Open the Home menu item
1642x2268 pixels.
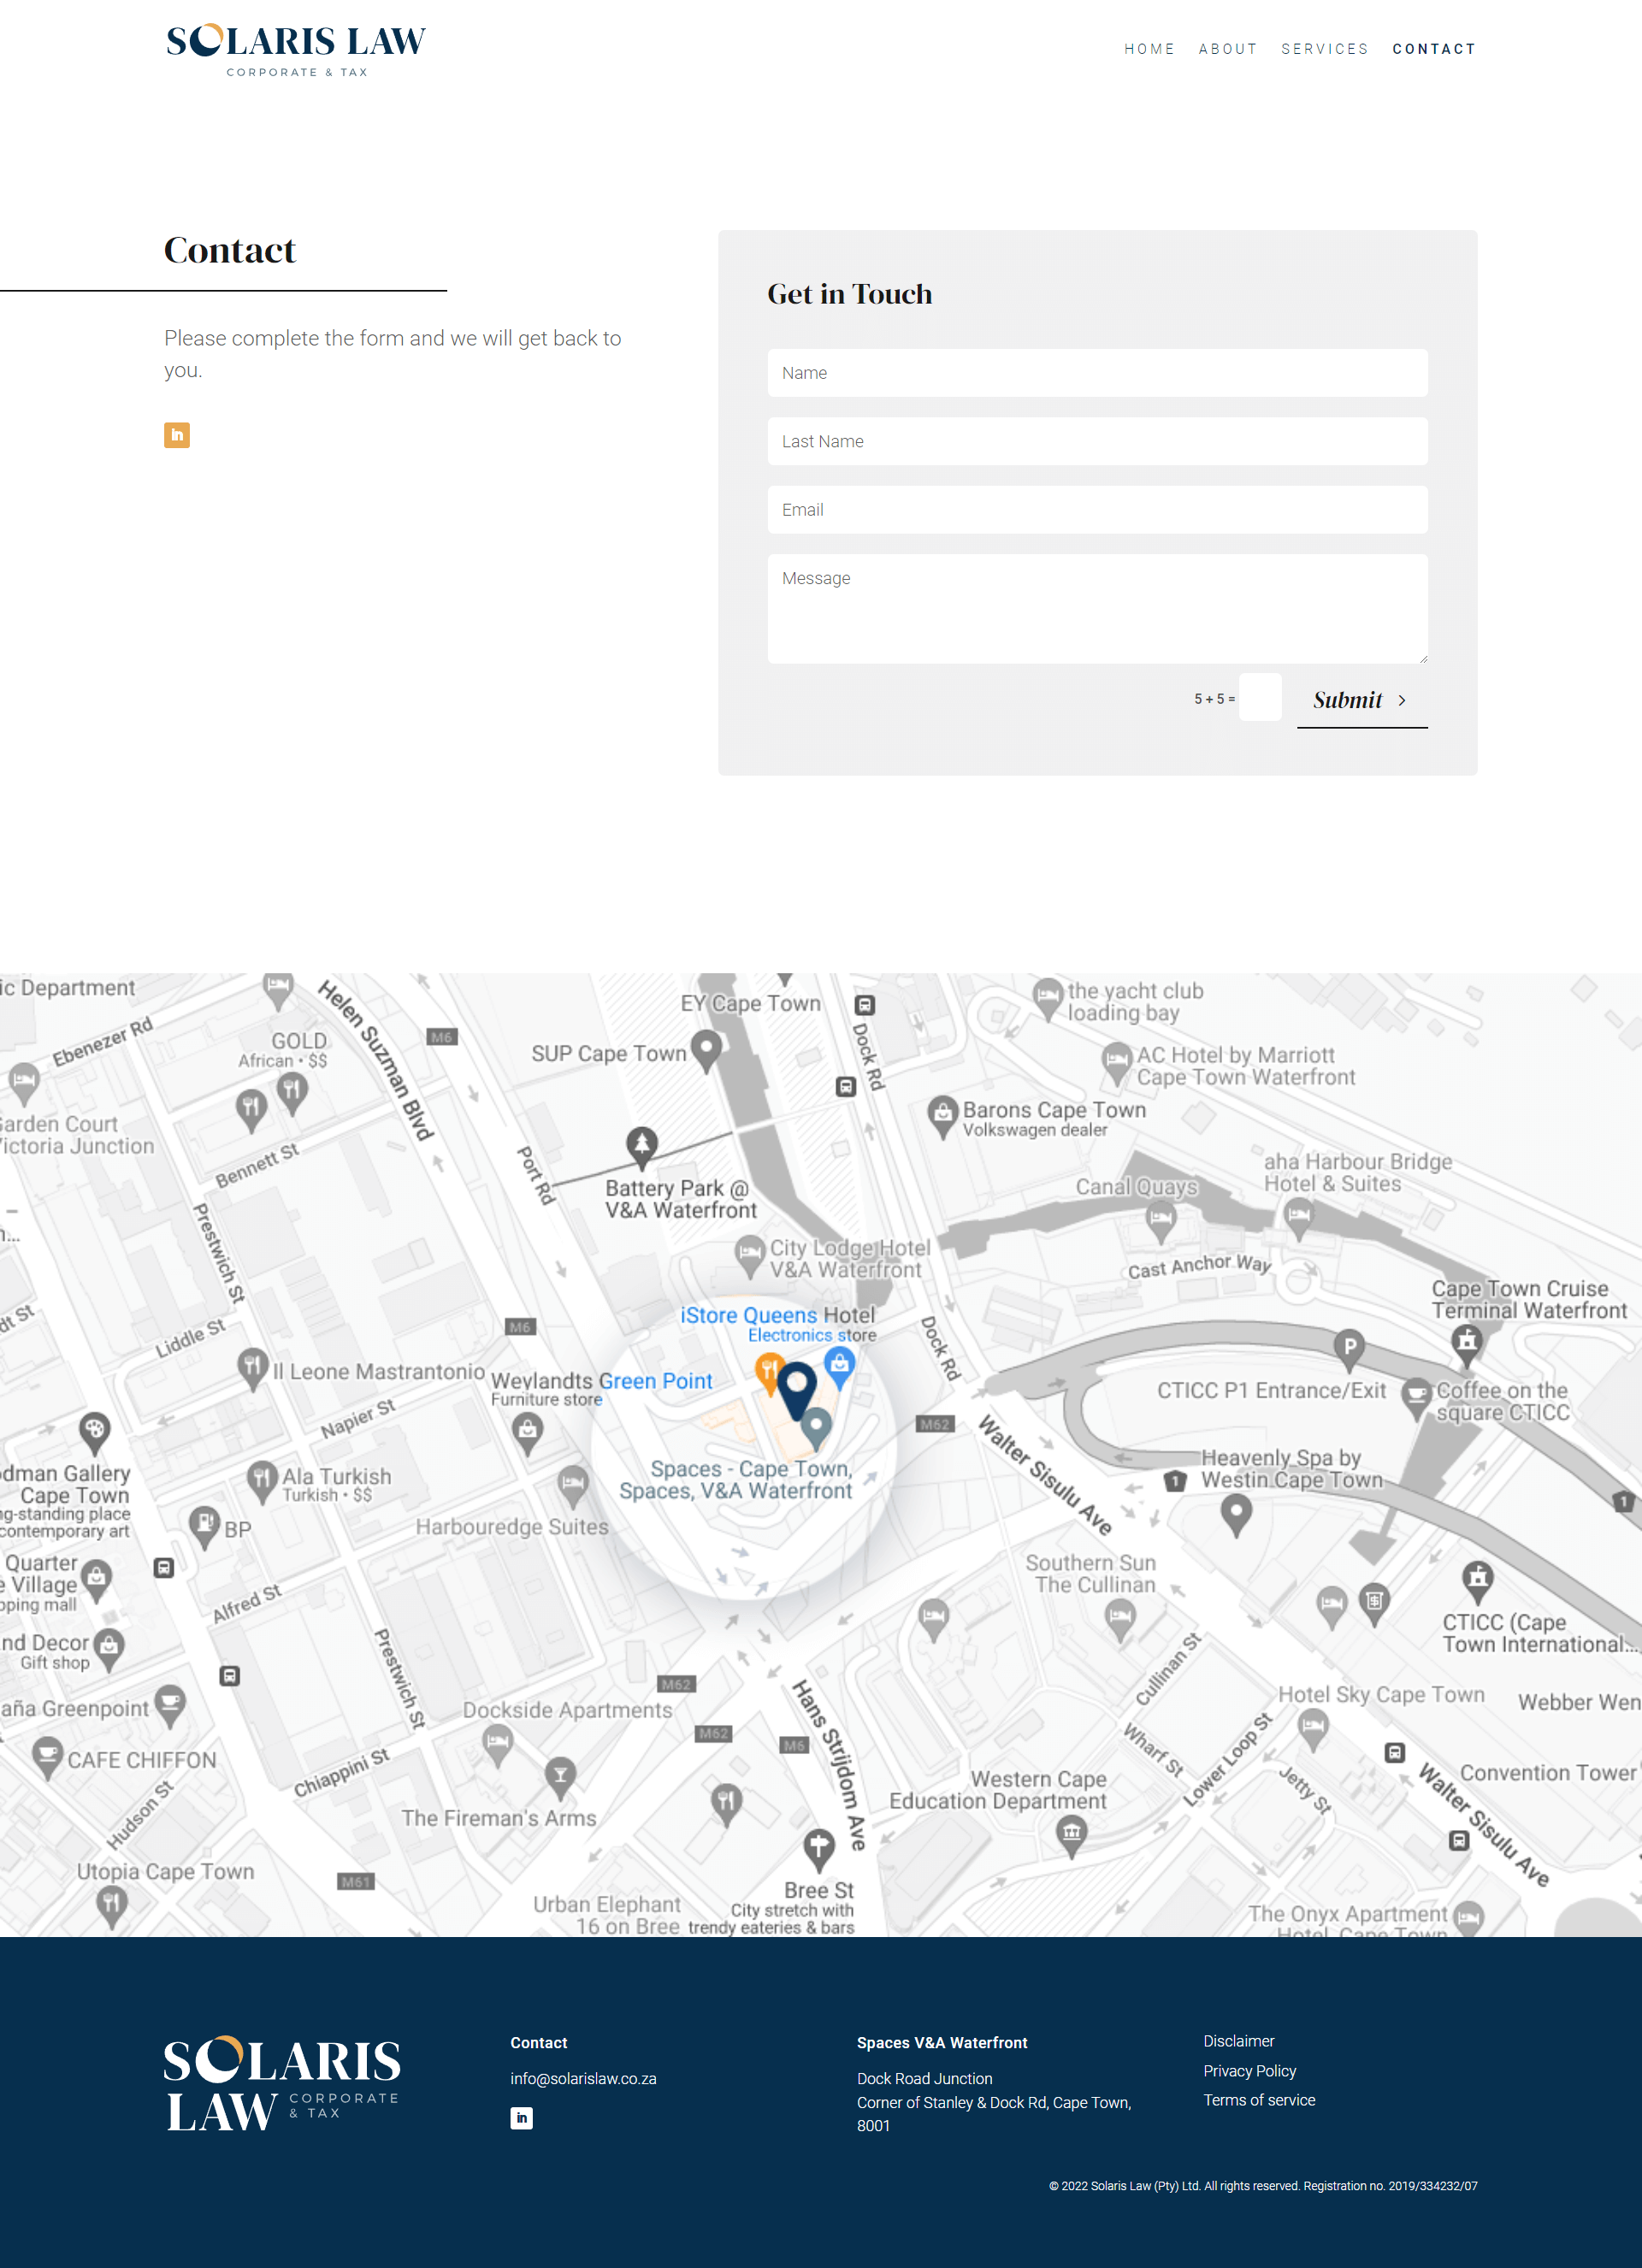[1149, 49]
